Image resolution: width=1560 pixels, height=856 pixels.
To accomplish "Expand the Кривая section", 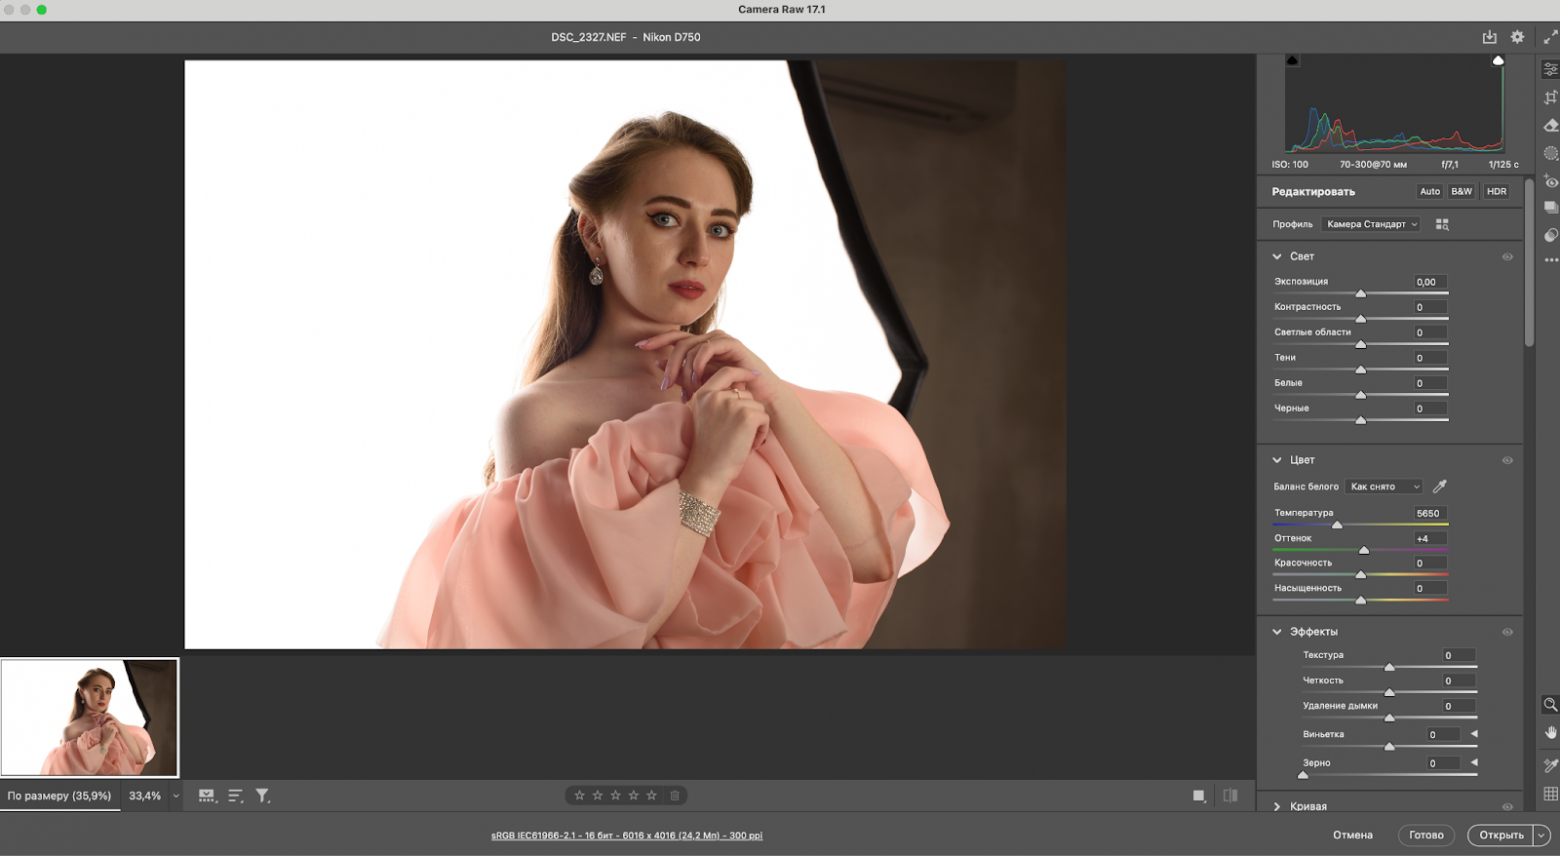I will 1277,807.
